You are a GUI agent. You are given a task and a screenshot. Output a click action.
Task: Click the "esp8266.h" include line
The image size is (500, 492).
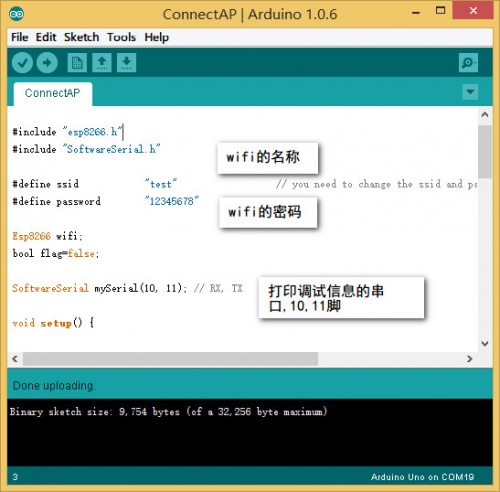click(67, 132)
